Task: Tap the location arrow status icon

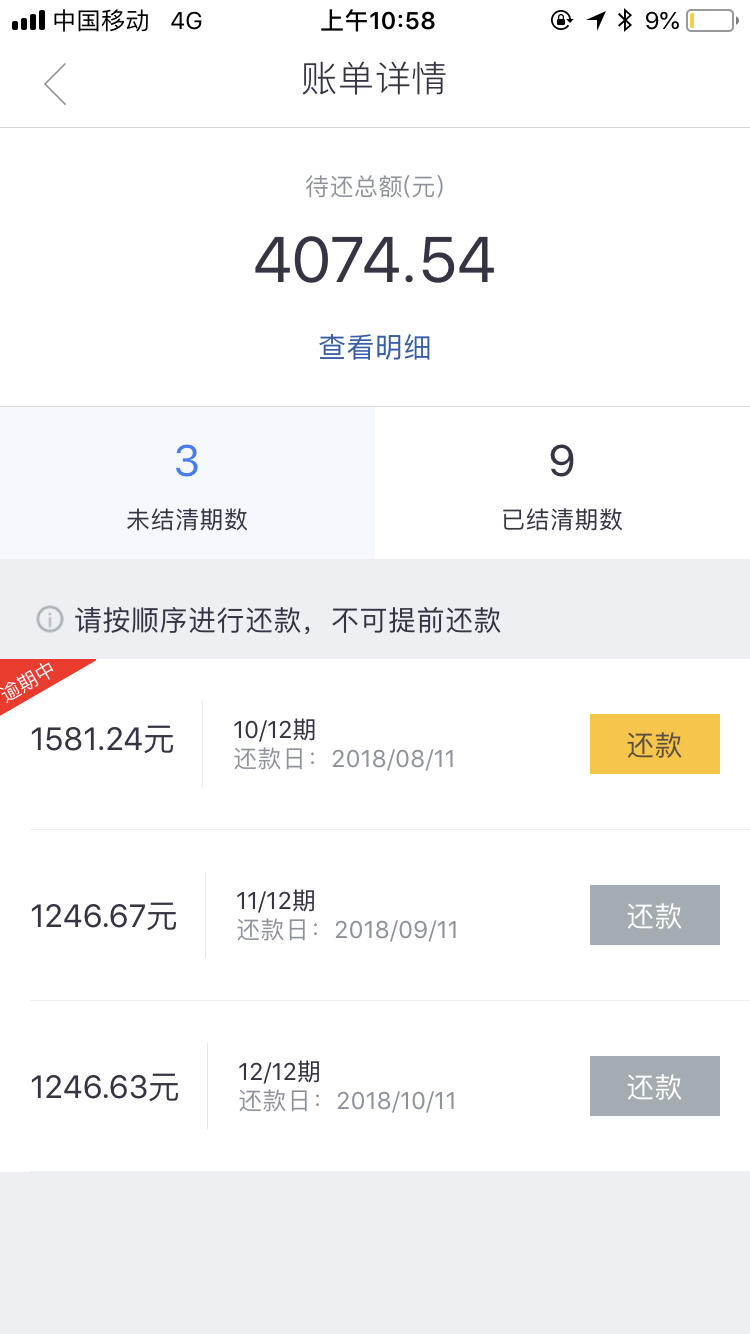Action: [x=596, y=20]
